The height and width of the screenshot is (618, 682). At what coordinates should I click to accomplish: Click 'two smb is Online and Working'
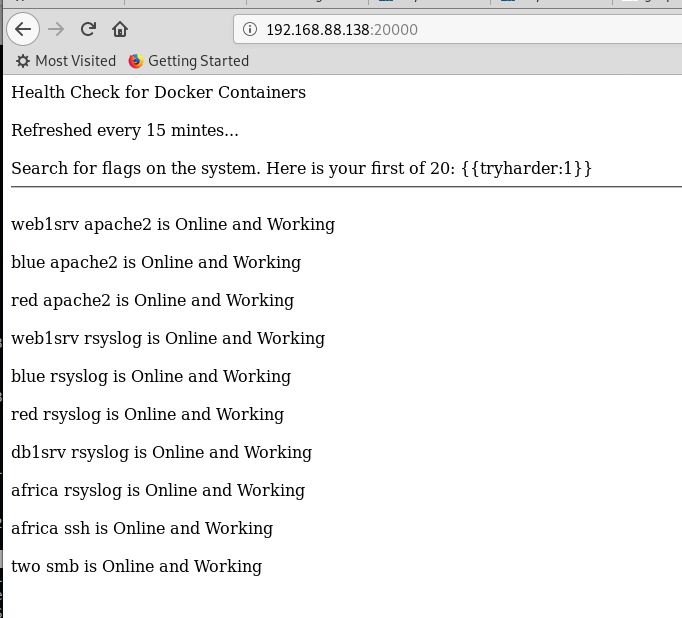pos(137,566)
